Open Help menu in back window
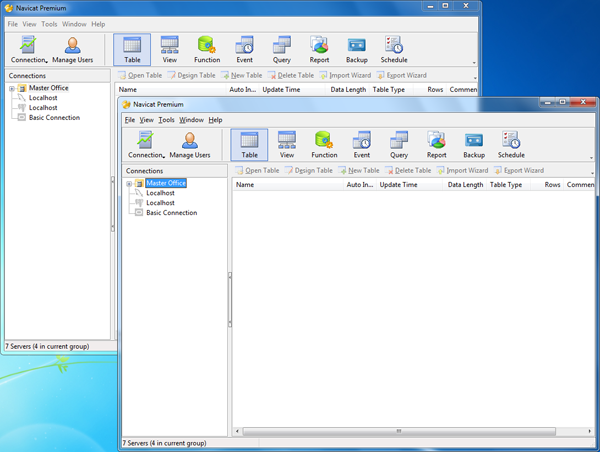The width and height of the screenshot is (600, 452). [x=98, y=24]
